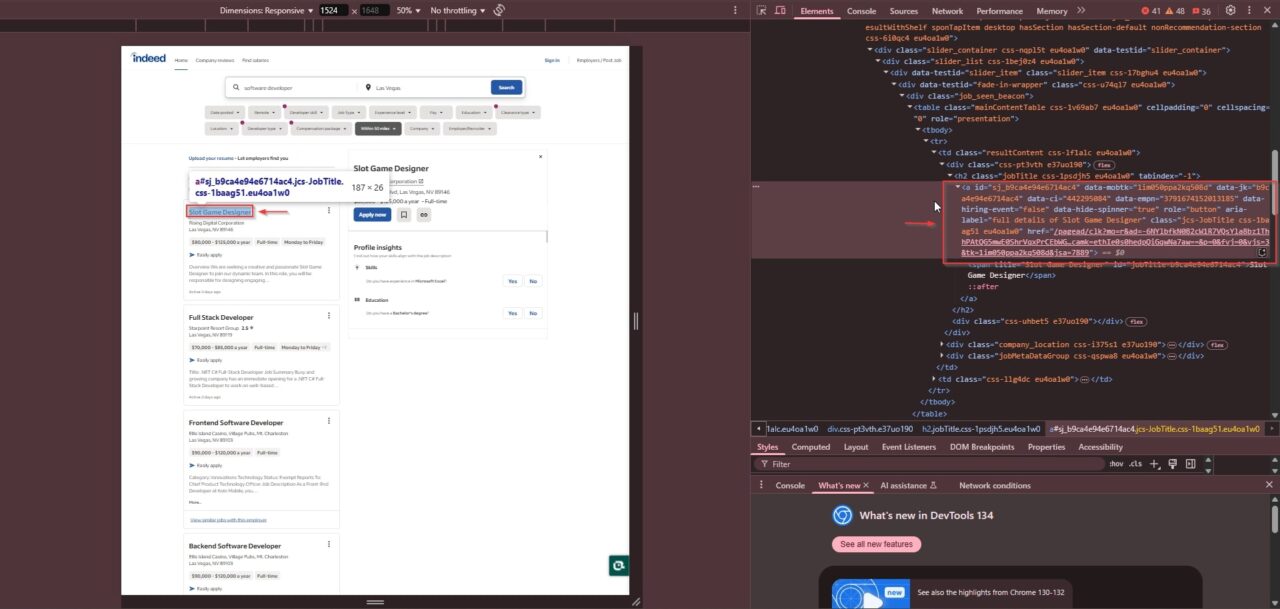Click the Sign in link

(x=552, y=60)
